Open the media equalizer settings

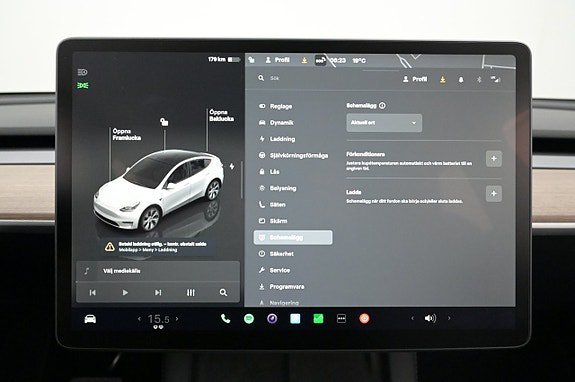(x=191, y=293)
